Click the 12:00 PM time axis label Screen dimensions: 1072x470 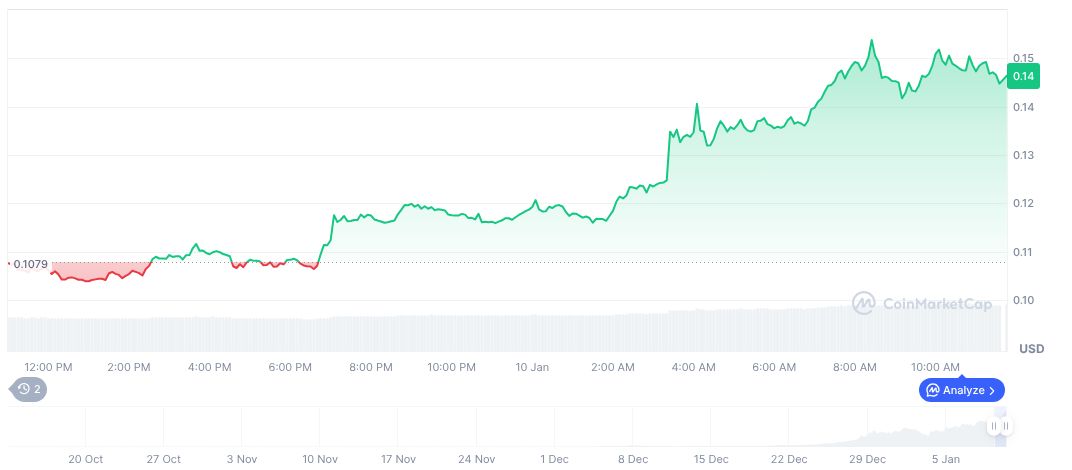point(47,367)
